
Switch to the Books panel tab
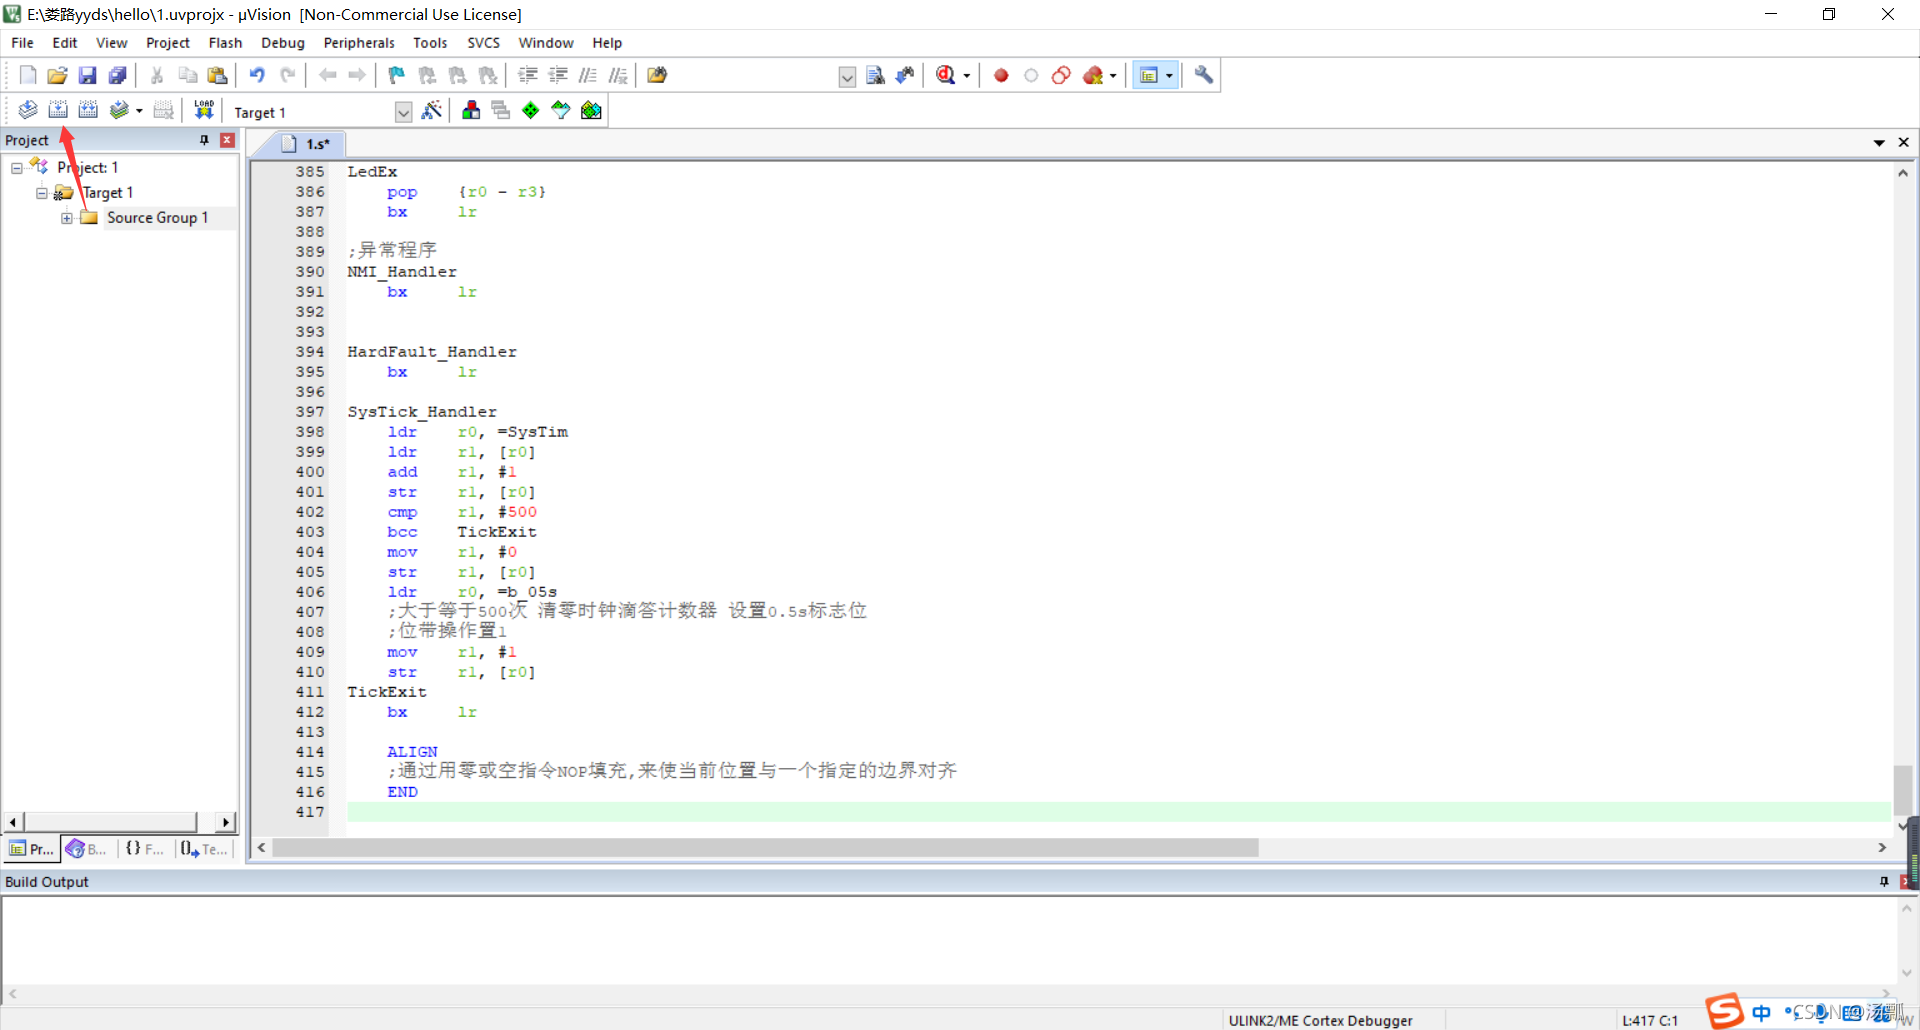tap(87, 849)
